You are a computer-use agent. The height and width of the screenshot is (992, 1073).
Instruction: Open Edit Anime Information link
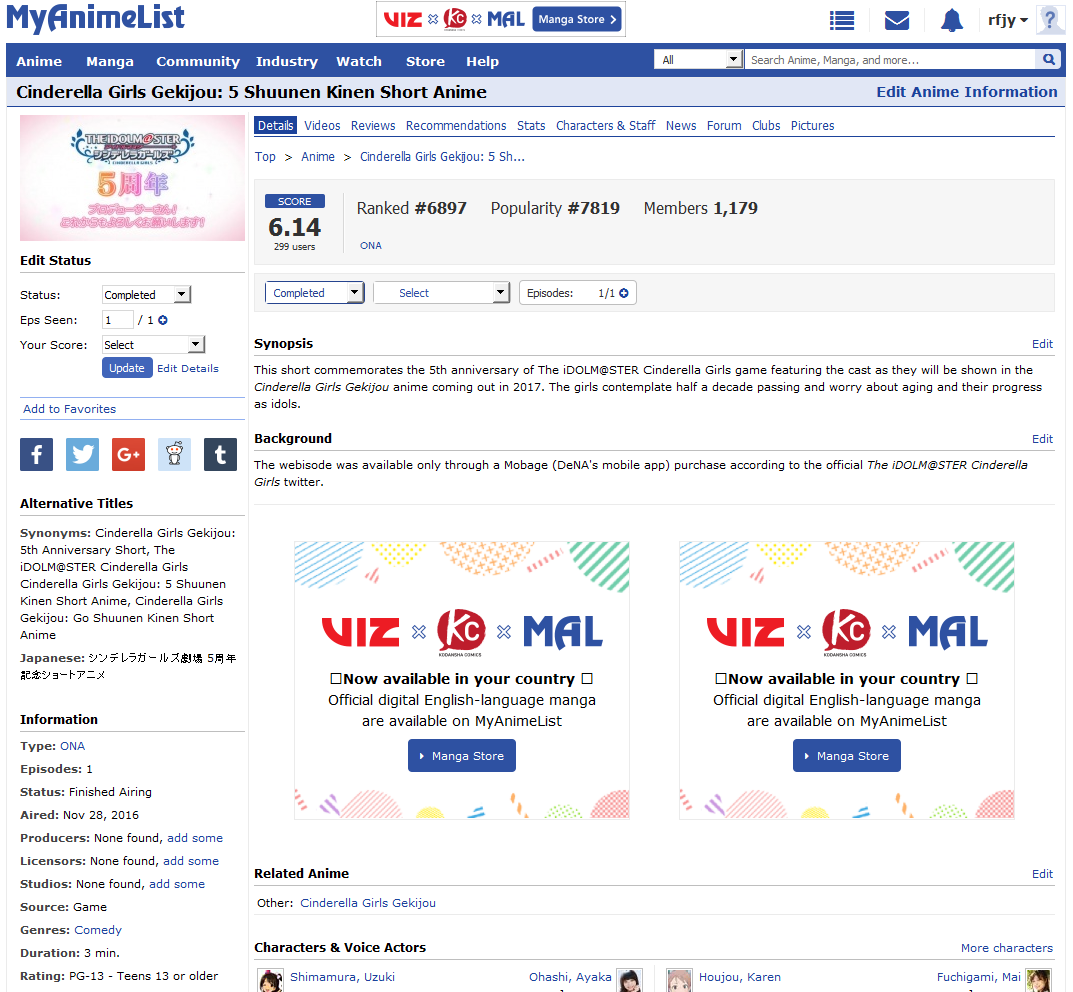pos(966,92)
